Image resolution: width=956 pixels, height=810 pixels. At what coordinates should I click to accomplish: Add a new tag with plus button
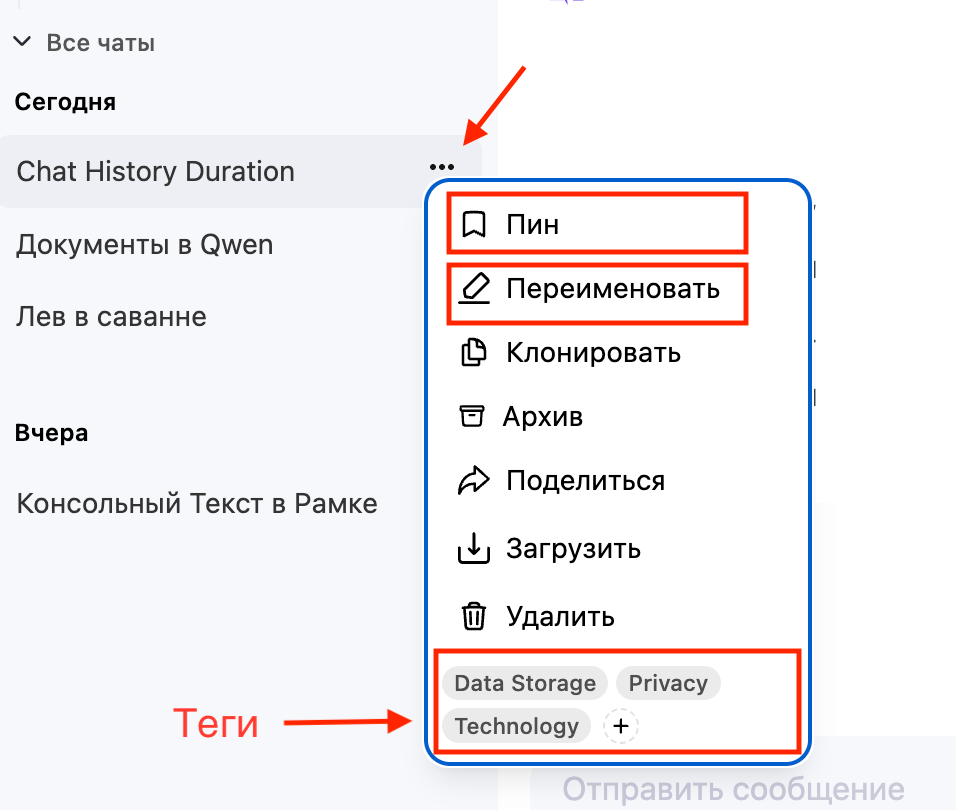pyautogui.click(x=621, y=727)
